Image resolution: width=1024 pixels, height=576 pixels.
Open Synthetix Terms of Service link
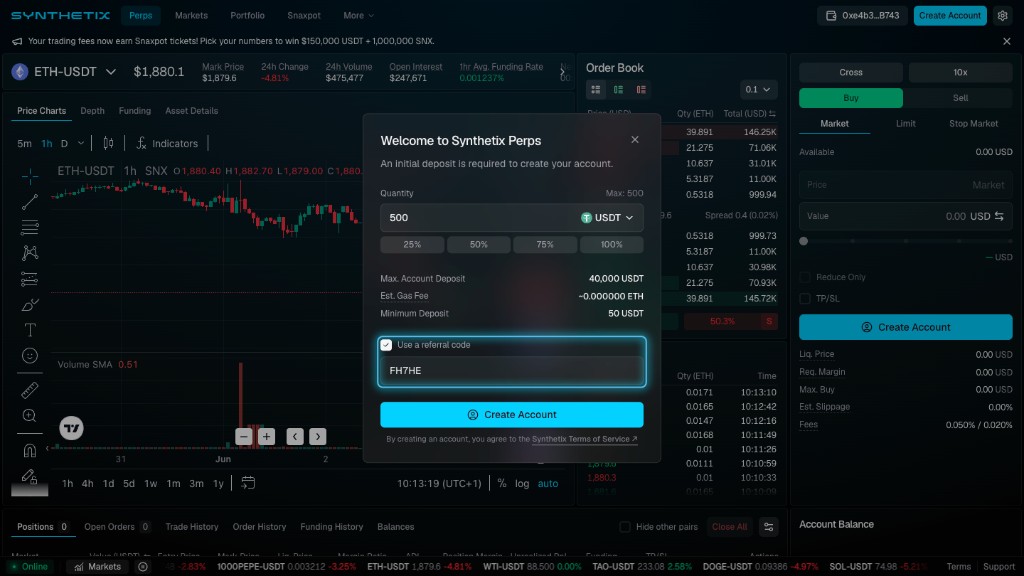[x=584, y=439]
